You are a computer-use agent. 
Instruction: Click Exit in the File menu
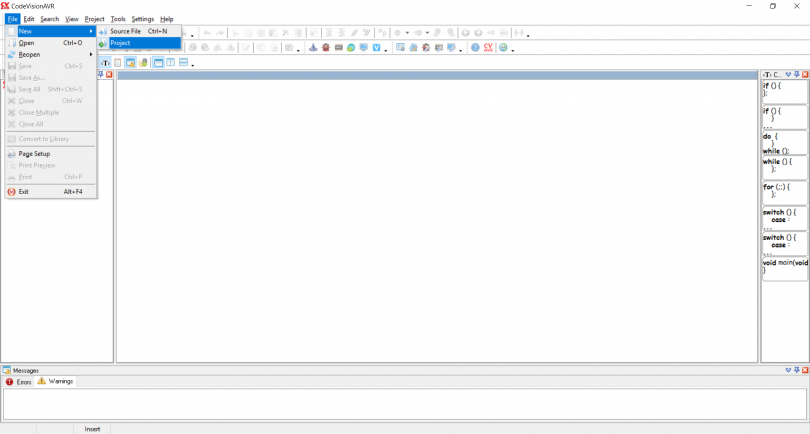(24, 191)
